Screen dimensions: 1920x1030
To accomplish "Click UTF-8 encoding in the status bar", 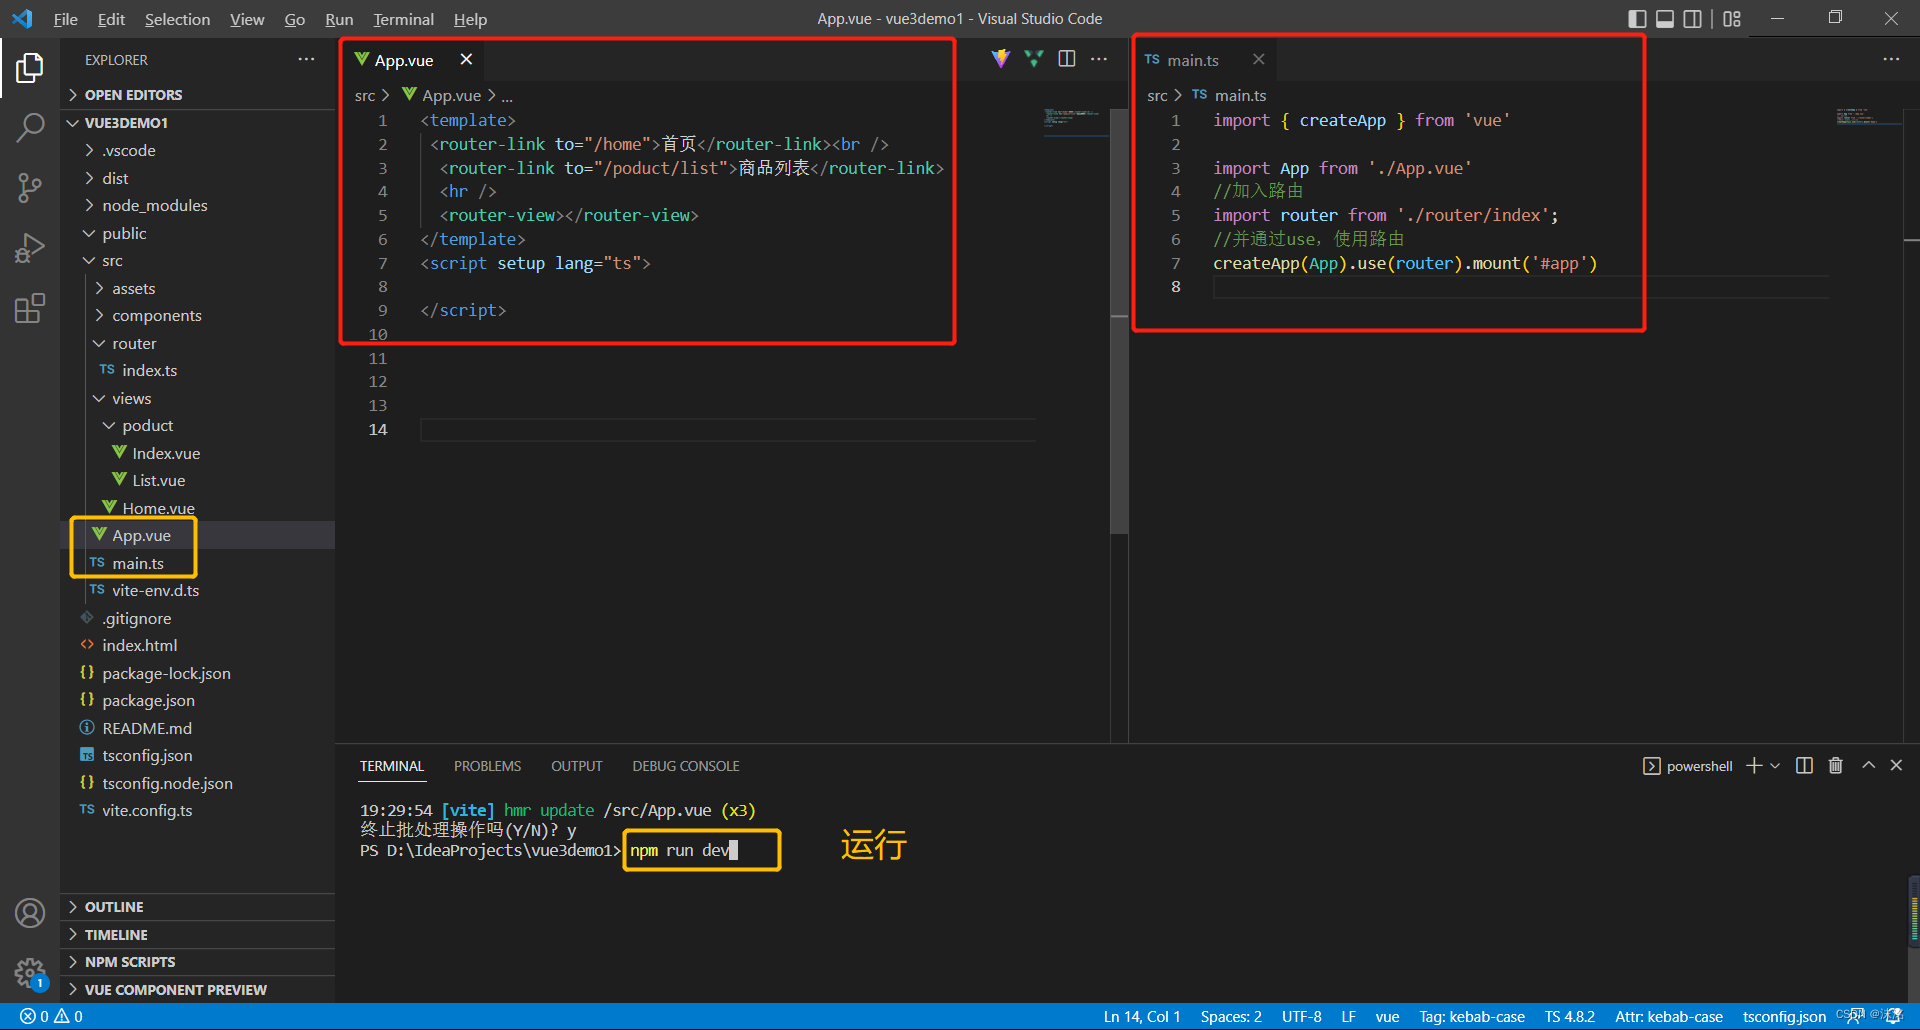I will point(1301,1016).
